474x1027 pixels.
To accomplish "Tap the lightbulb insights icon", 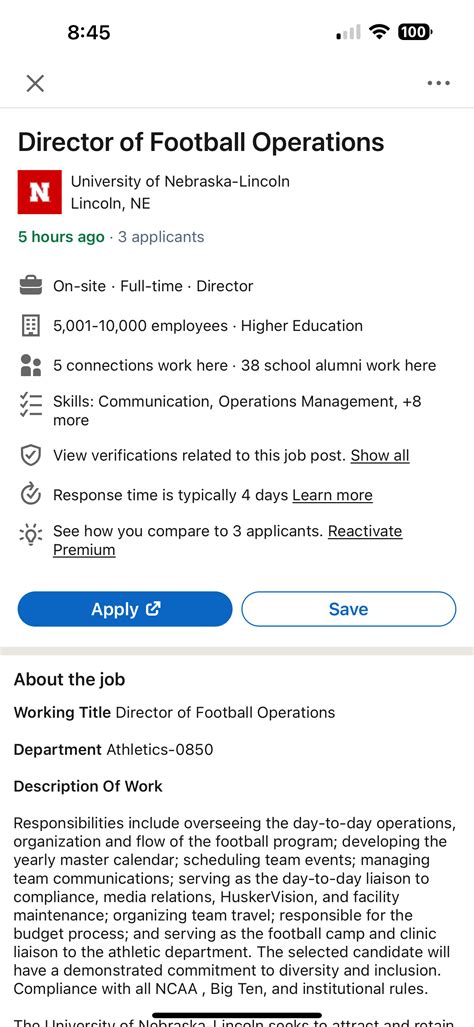I will click(x=30, y=534).
